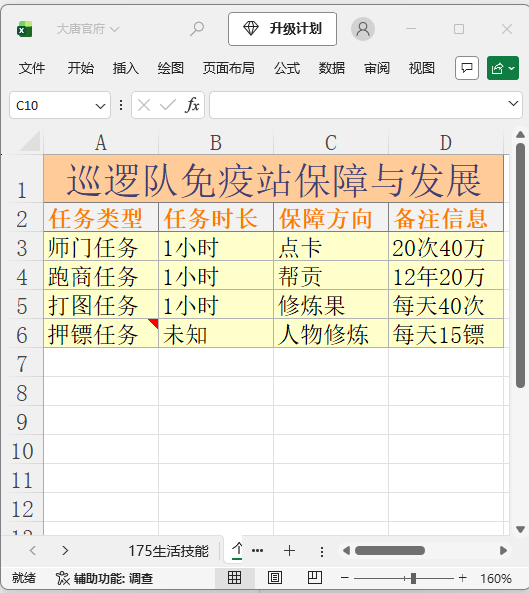
Task: Select the title cell 巡逻队免疫站保障与发展
Action: (x=273, y=179)
